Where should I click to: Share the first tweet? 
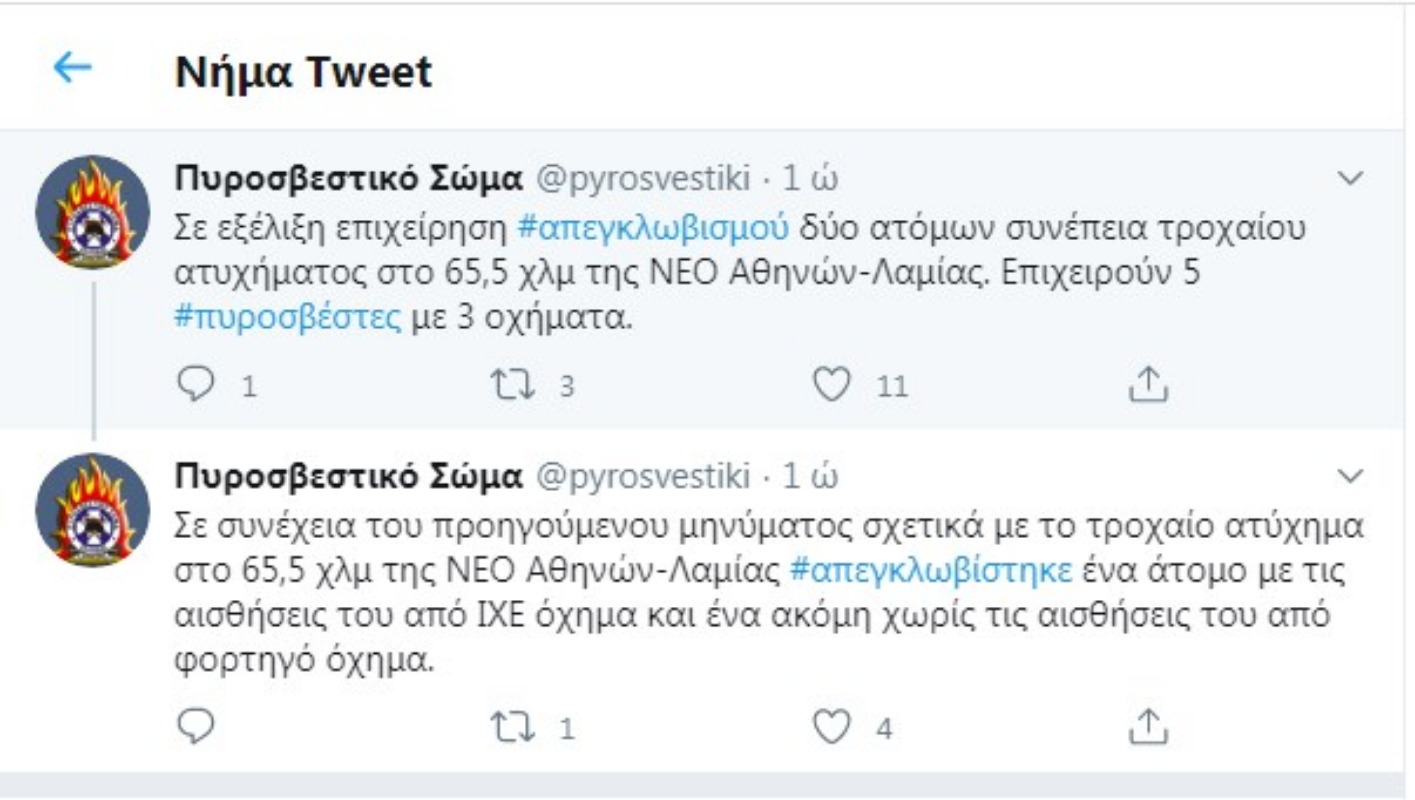[1148, 385]
